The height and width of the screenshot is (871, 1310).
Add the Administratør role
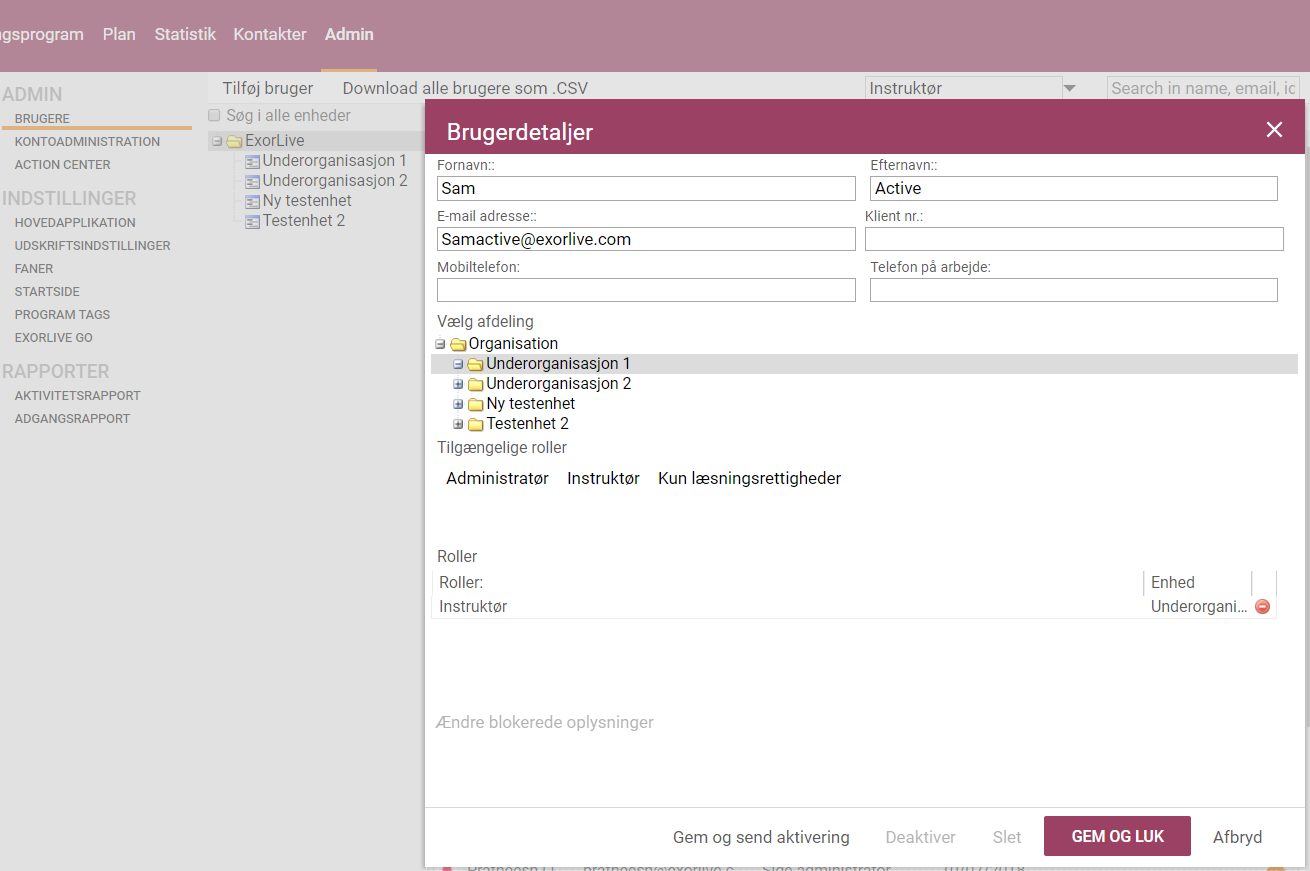point(497,478)
